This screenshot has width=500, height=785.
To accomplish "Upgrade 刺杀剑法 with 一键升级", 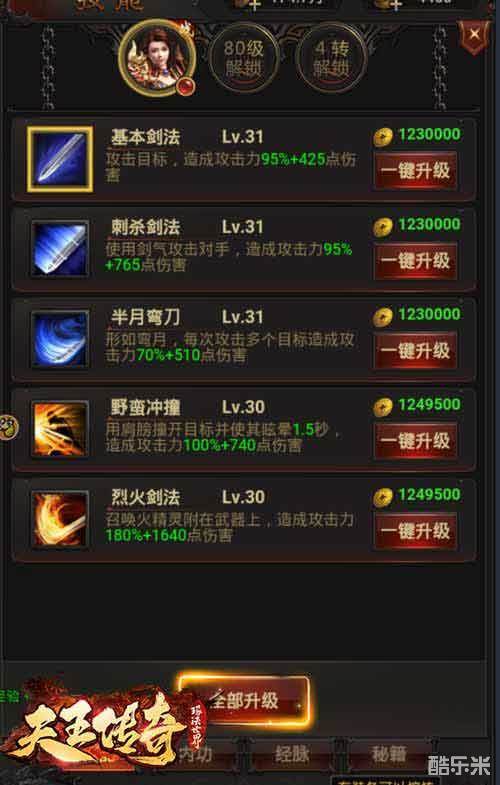I will tap(415, 261).
